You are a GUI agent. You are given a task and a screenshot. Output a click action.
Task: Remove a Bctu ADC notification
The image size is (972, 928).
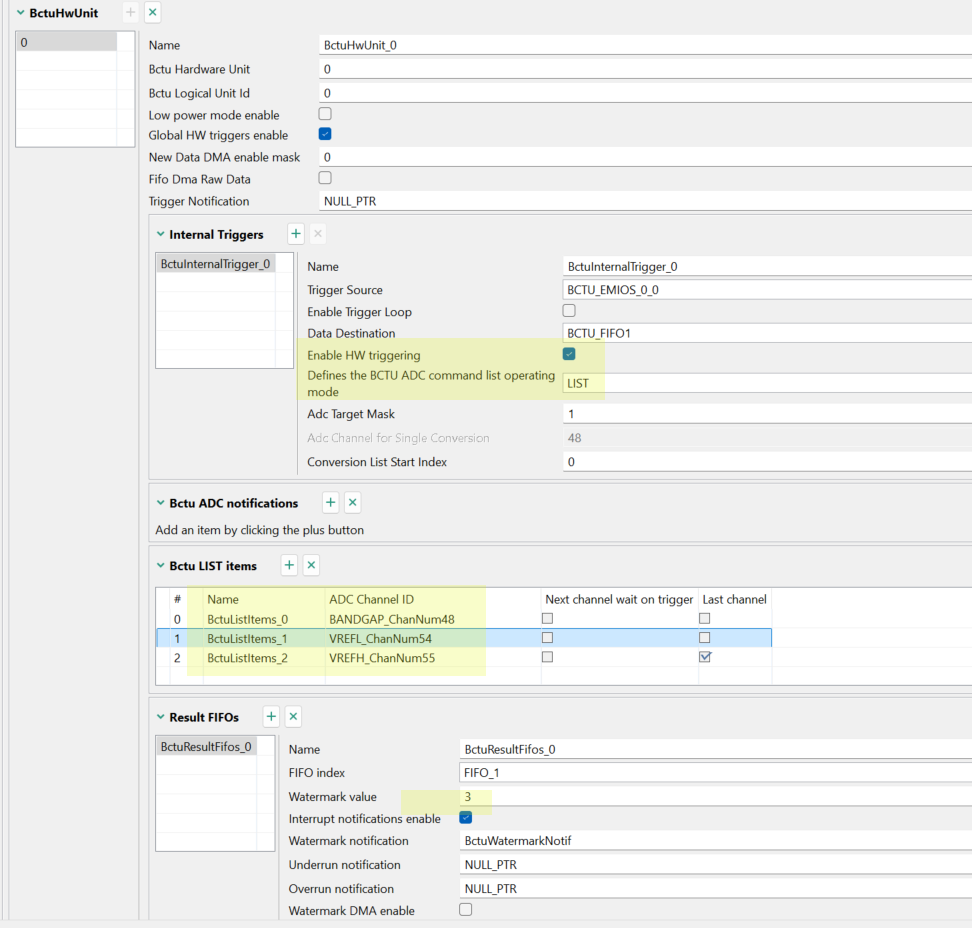(353, 503)
